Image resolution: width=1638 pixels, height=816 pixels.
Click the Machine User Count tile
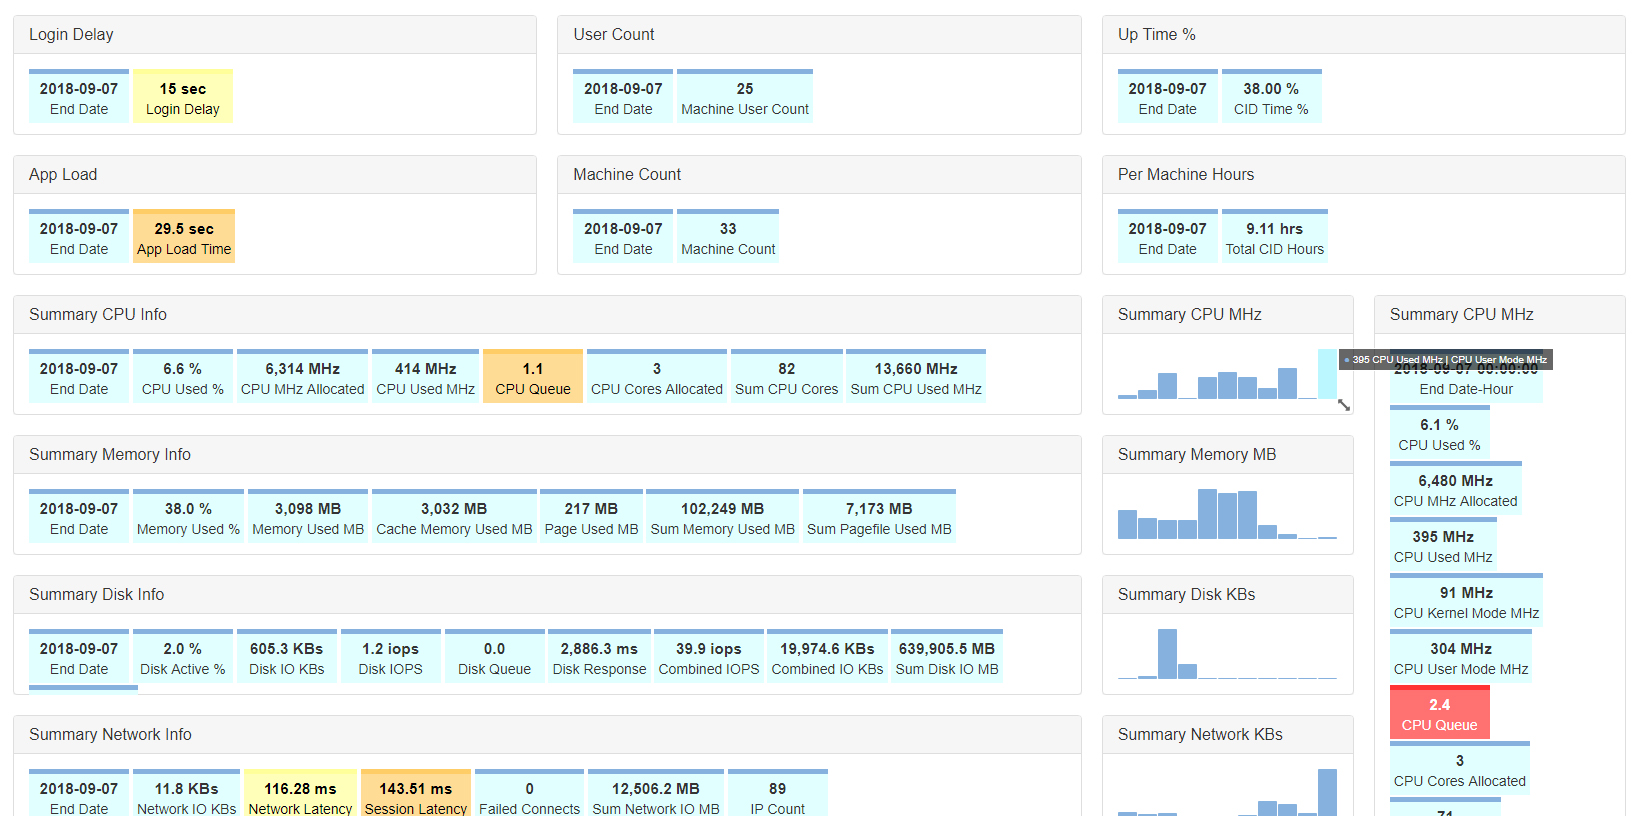pyautogui.click(x=745, y=96)
